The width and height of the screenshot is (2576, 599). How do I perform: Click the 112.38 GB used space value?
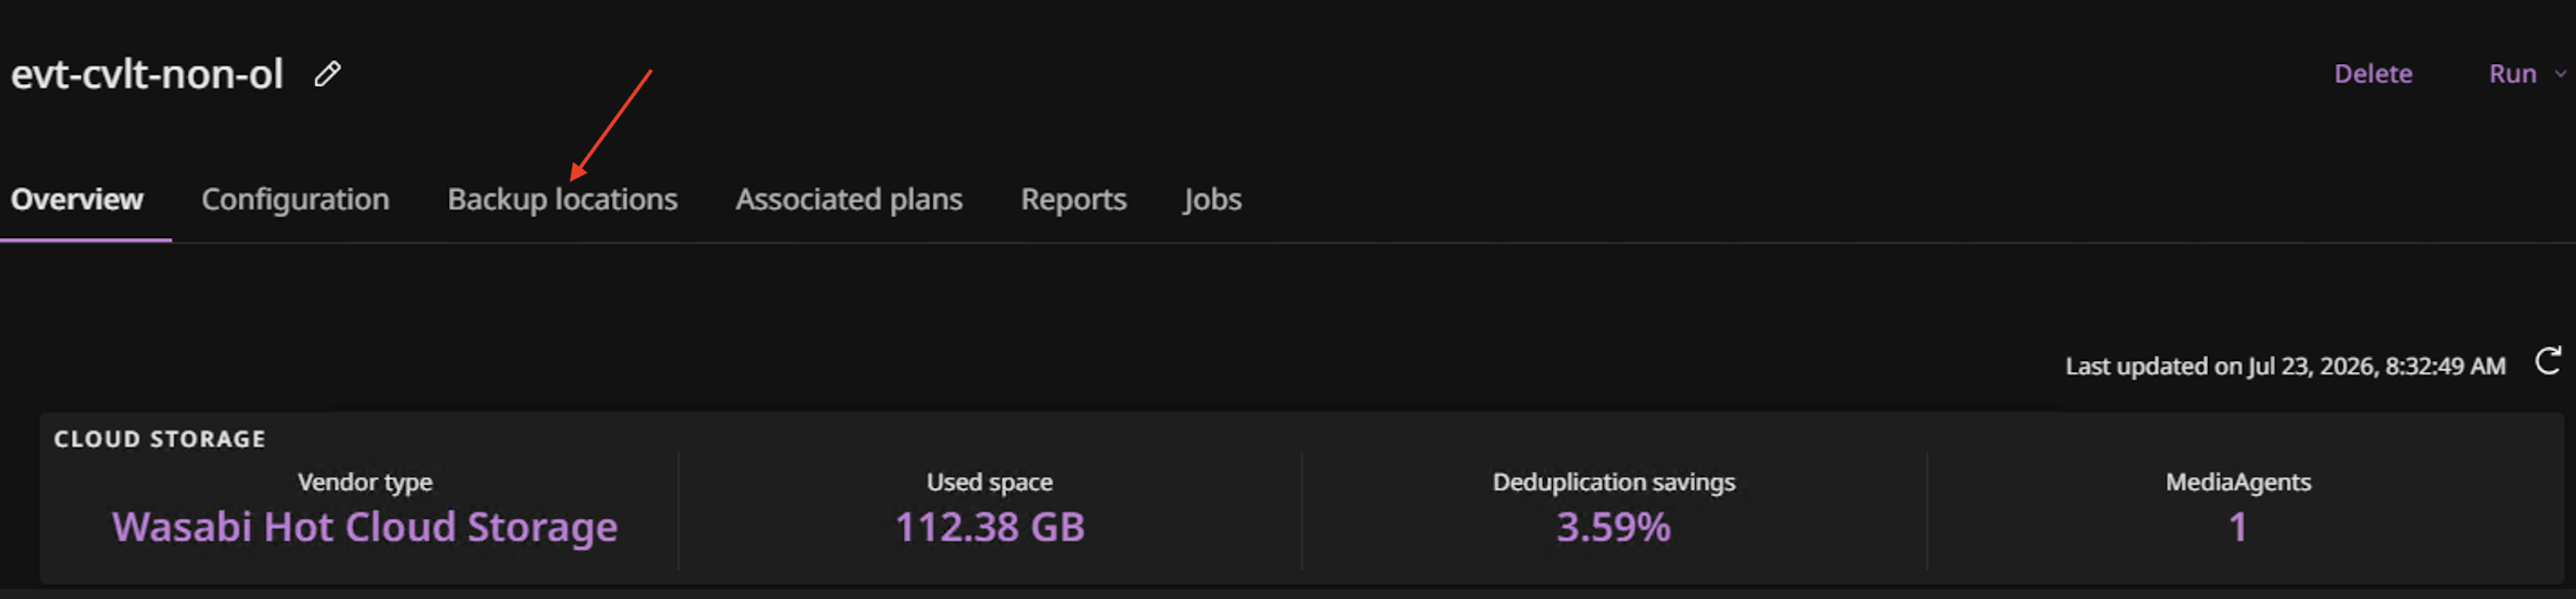pyautogui.click(x=990, y=527)
